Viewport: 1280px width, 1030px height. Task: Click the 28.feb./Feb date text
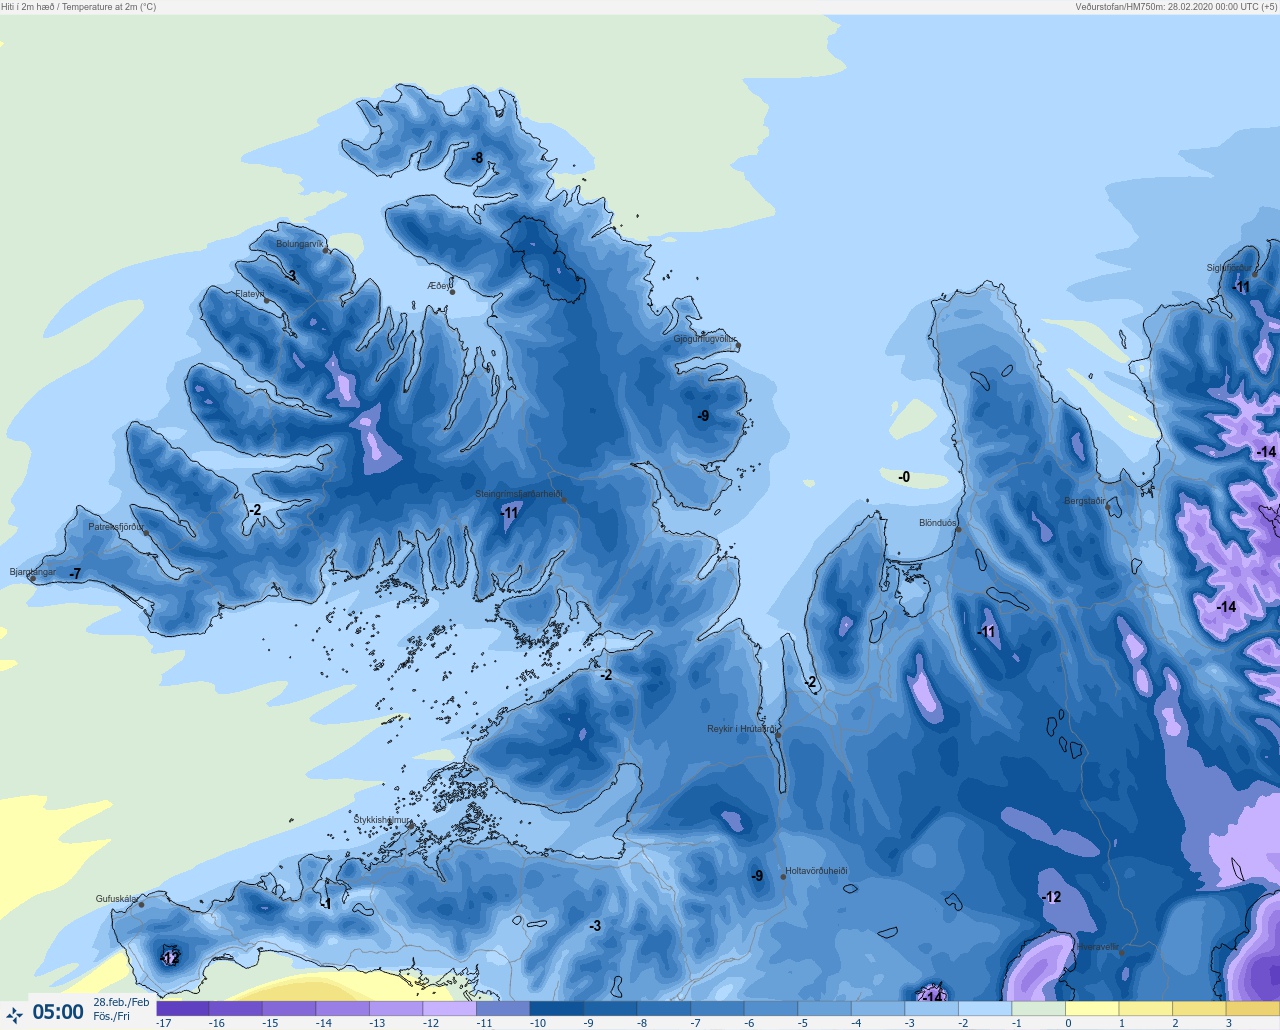click(121, 1003)
